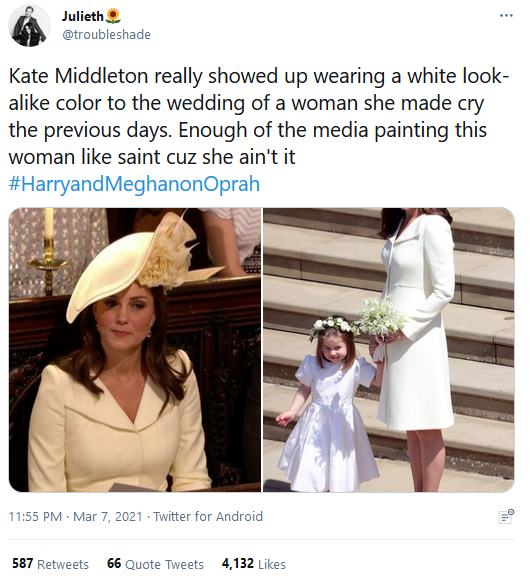The image size is (530, 576).
Task: Click the tweet text starting Kate Middleton
Action: pos(257,116)
